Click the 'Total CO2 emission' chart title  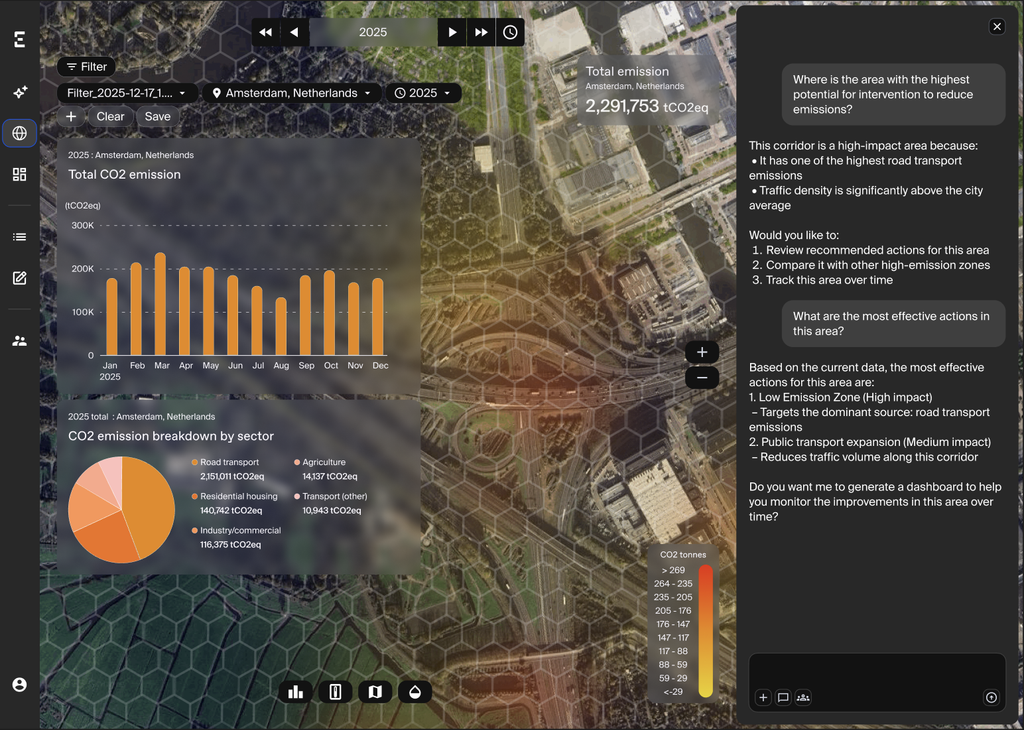124,174
